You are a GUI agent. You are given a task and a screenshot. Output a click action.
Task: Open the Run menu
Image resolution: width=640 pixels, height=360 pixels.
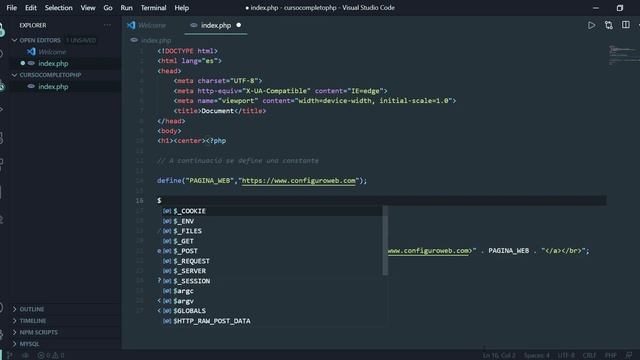127,8
